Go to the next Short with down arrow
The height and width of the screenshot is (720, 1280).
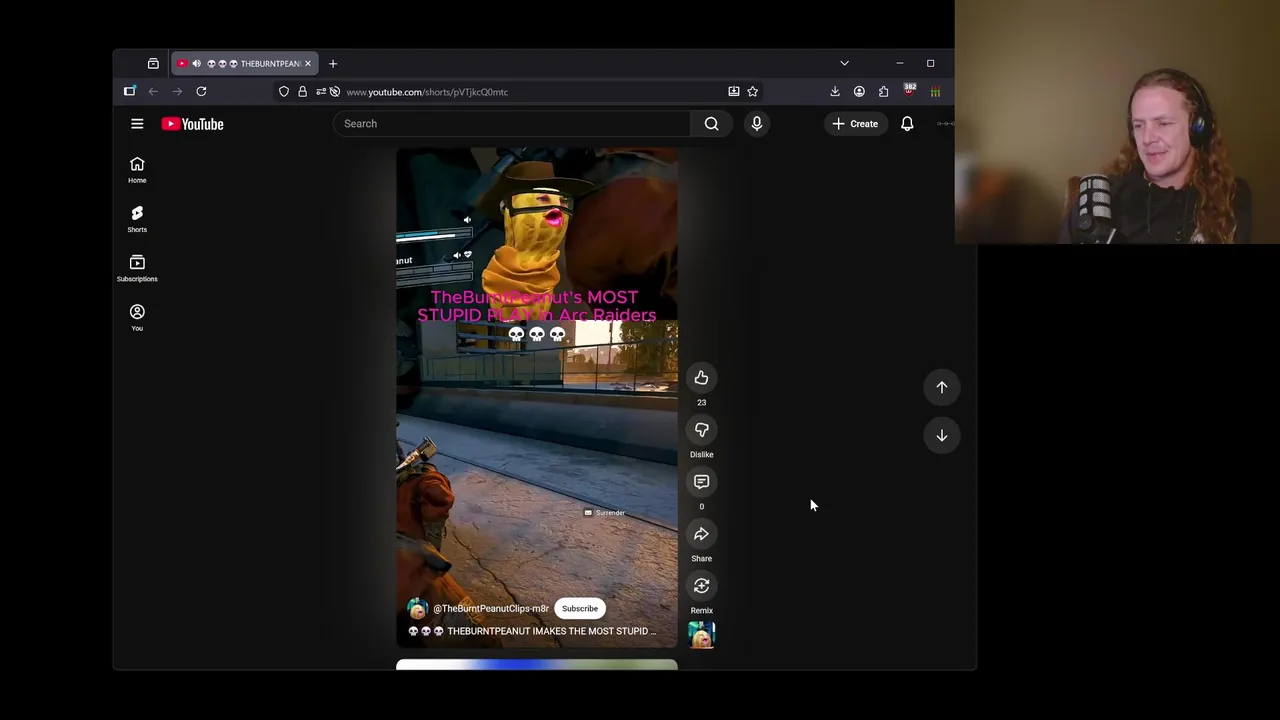pos(942,435)
